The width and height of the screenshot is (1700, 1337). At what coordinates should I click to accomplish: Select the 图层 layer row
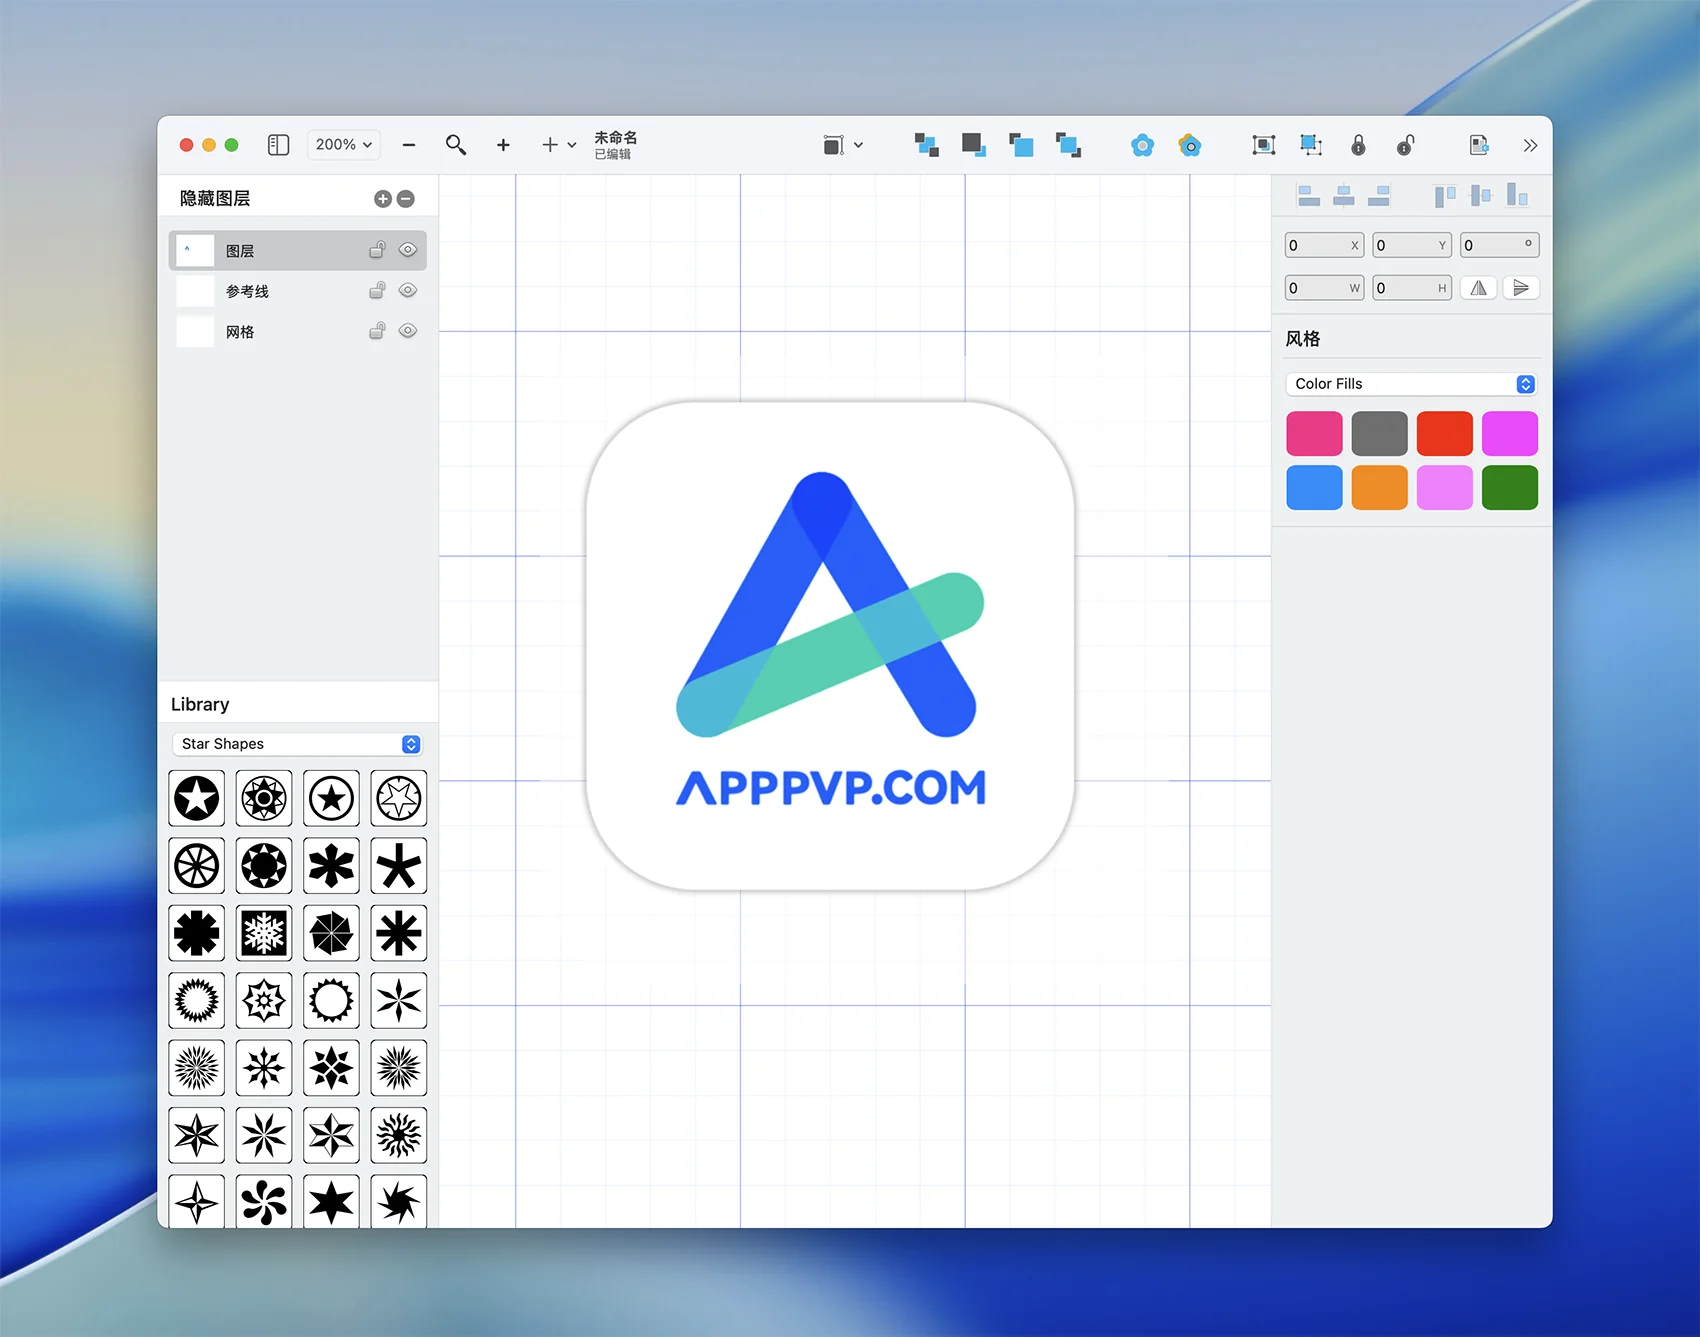(x=298, y=250)
